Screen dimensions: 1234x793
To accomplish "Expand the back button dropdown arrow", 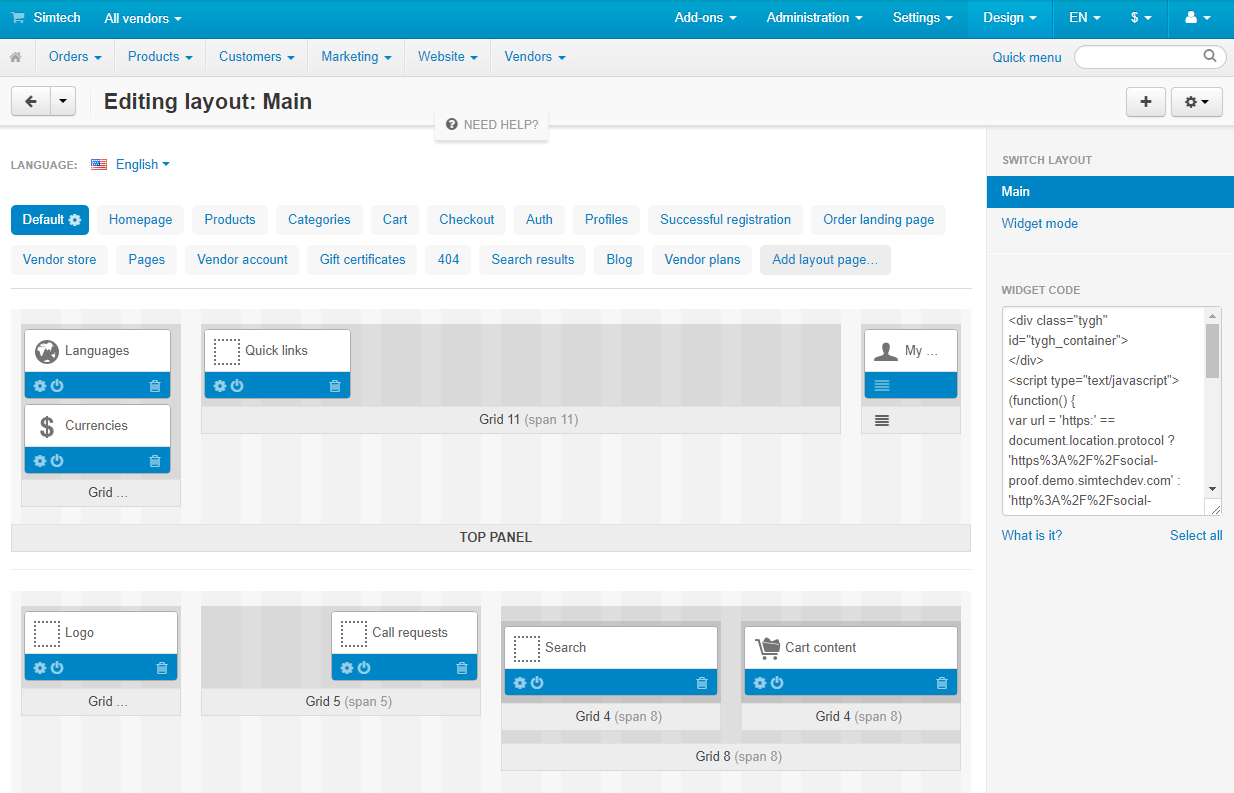I will 63,101.
